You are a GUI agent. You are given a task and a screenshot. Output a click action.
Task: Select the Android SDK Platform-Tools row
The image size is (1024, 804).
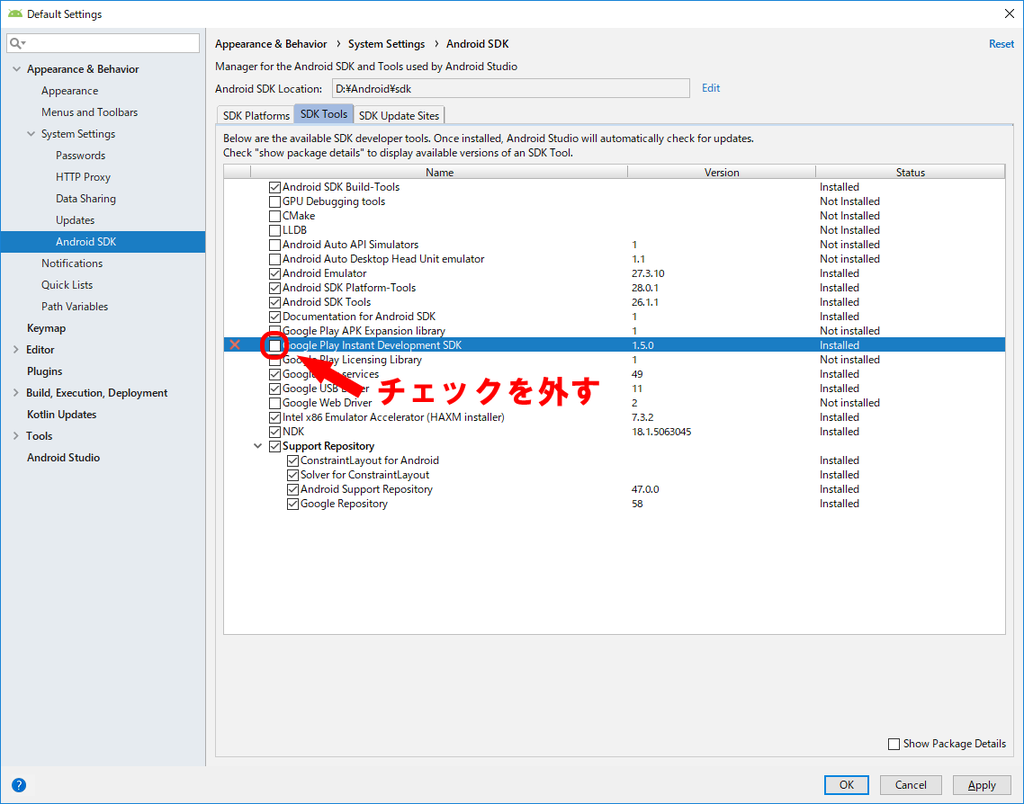(x=614, y=288)
